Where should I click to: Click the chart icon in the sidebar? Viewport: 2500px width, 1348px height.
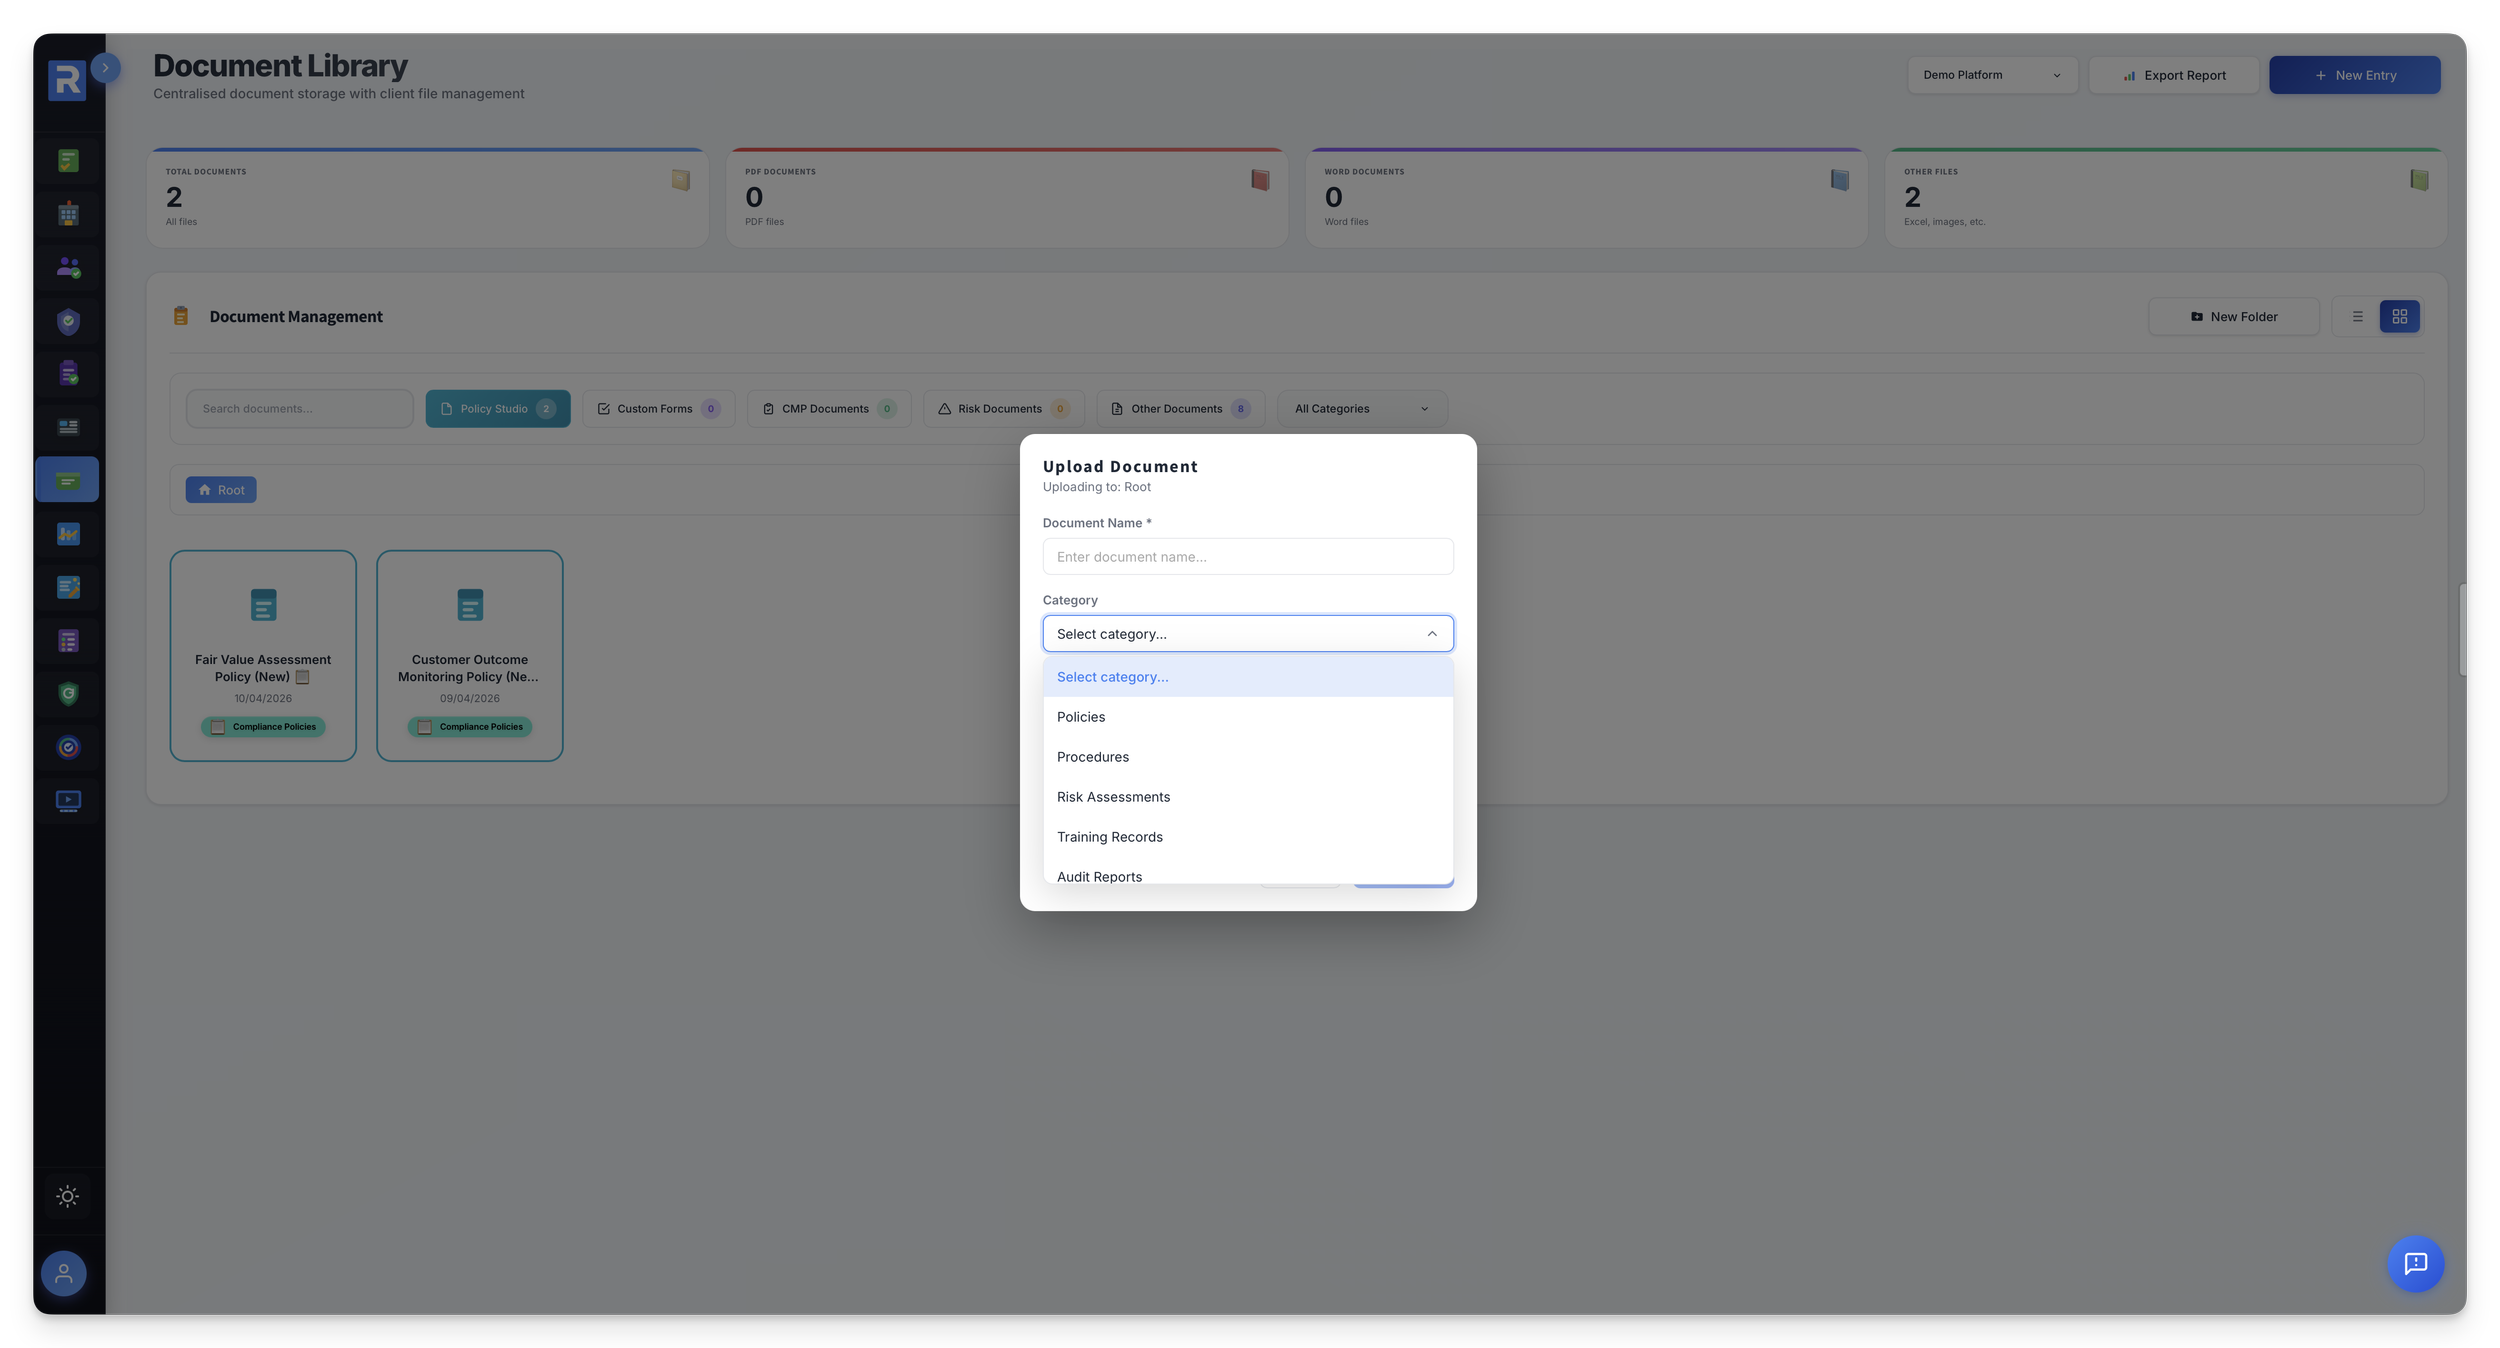point(68,534)
